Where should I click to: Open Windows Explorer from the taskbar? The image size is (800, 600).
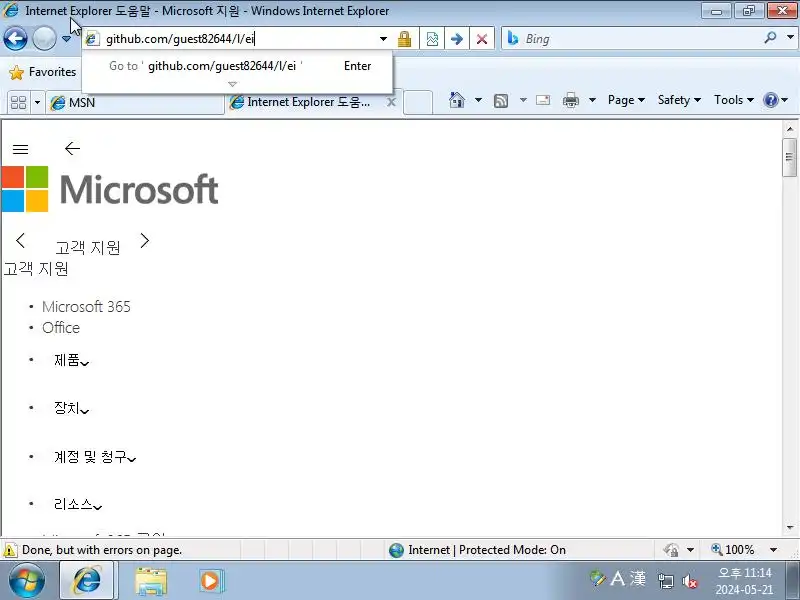(151, 581)
